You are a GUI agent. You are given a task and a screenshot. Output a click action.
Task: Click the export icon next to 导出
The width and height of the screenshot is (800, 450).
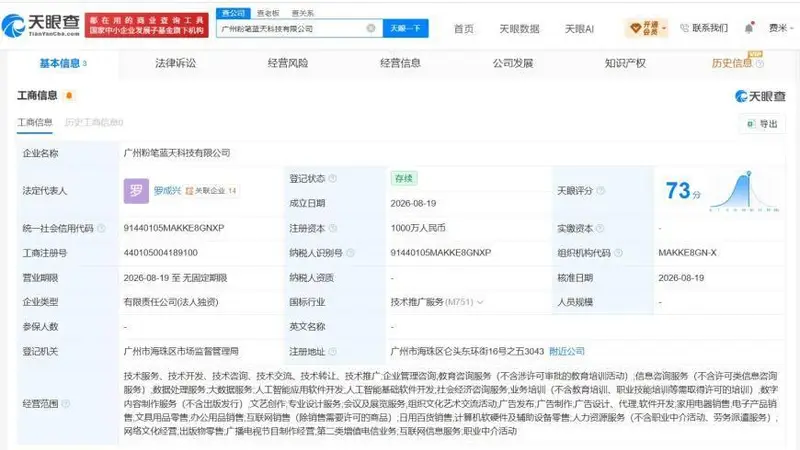coord(751,124)
